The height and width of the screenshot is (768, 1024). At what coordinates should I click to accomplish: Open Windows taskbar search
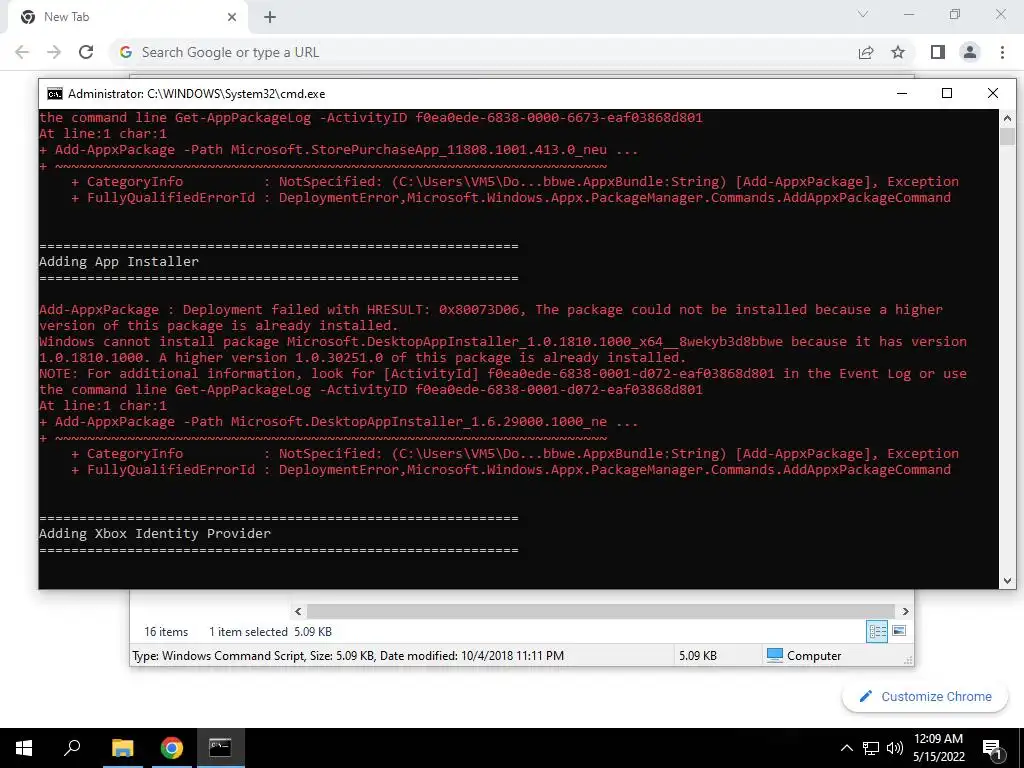coord(72,748)
